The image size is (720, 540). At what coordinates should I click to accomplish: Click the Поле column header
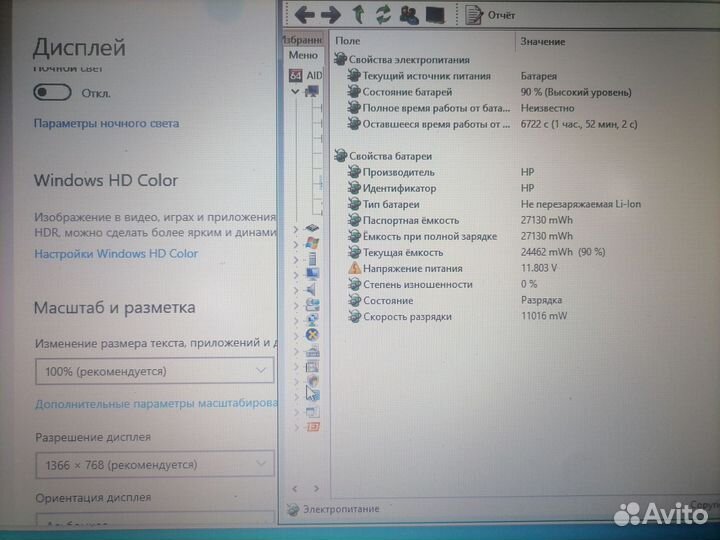423,41
